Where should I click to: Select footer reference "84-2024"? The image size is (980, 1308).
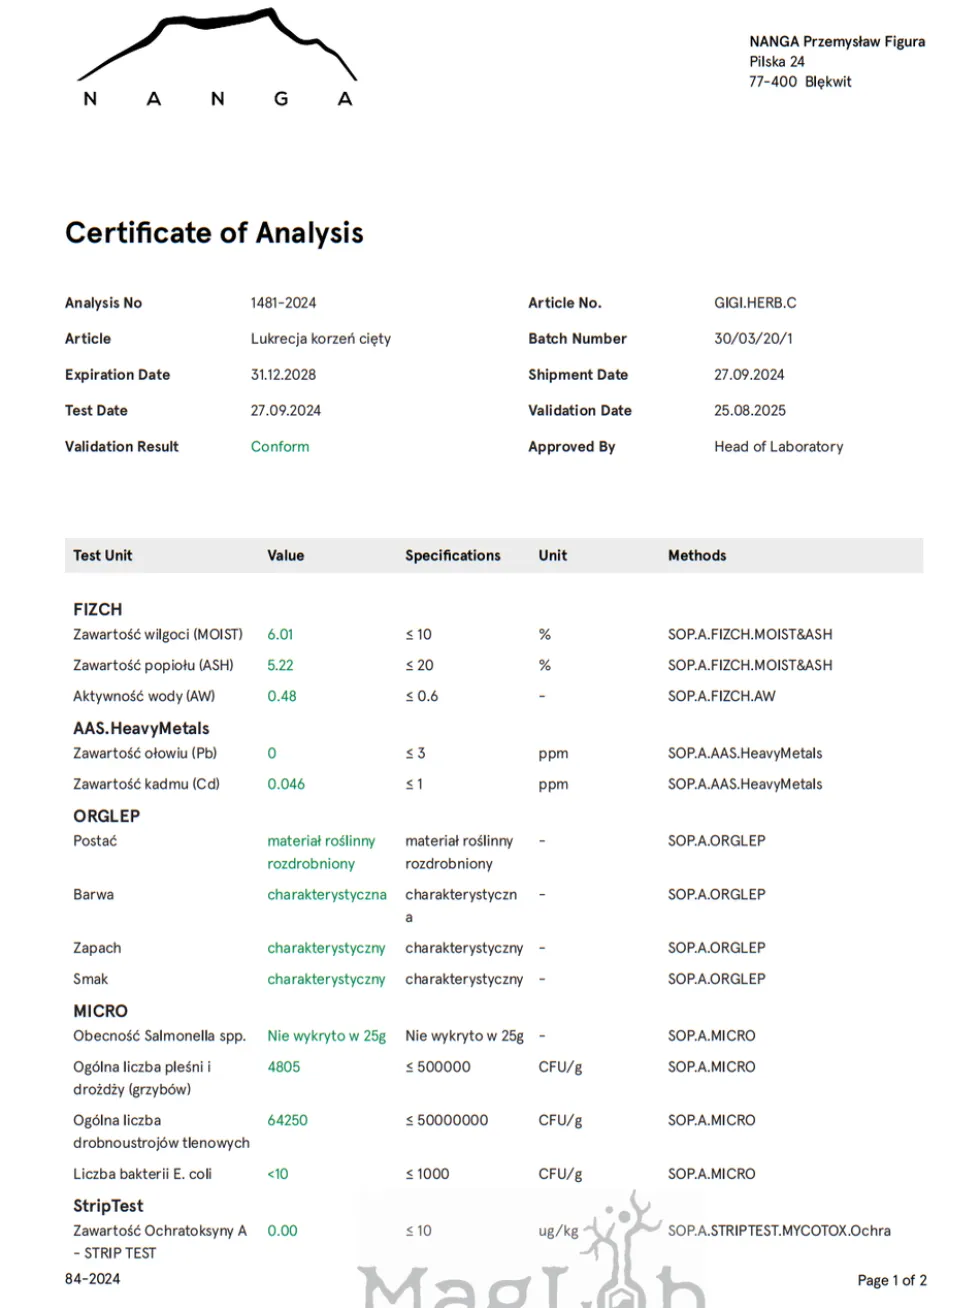(92, 1279)
